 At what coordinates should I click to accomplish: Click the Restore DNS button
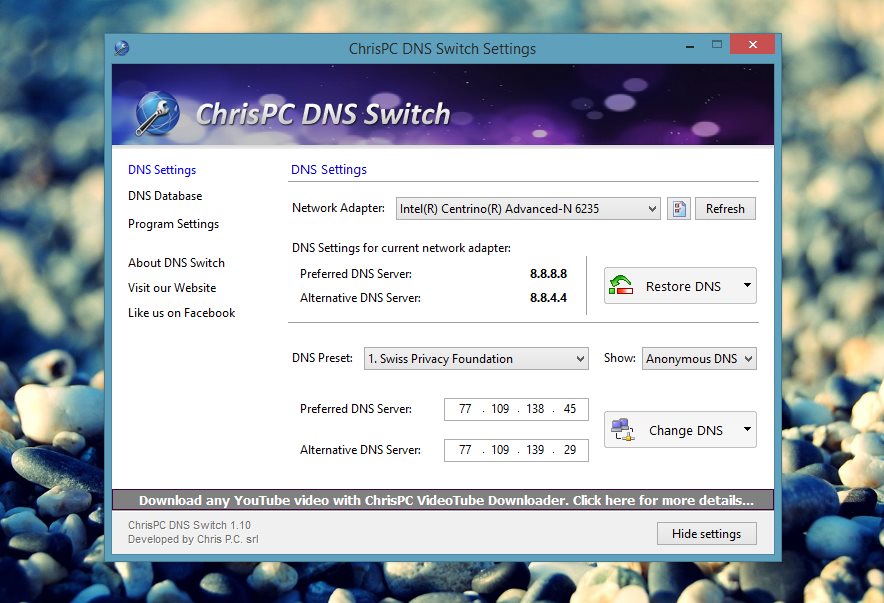coord(680,286)
